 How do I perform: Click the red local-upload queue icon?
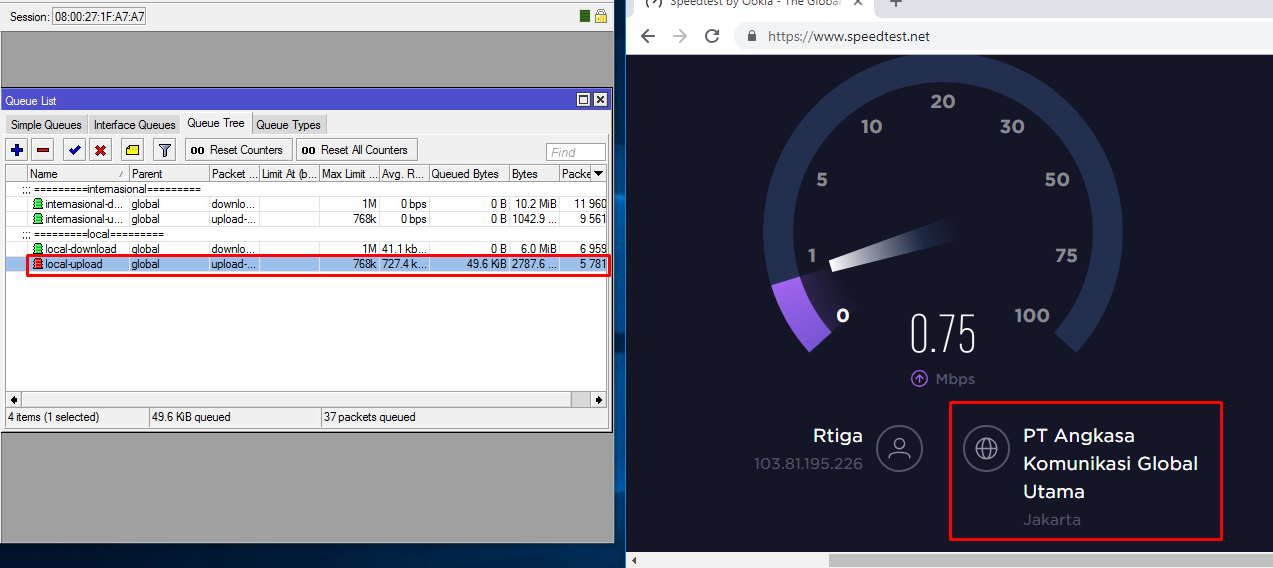click(x=38, y=264)
